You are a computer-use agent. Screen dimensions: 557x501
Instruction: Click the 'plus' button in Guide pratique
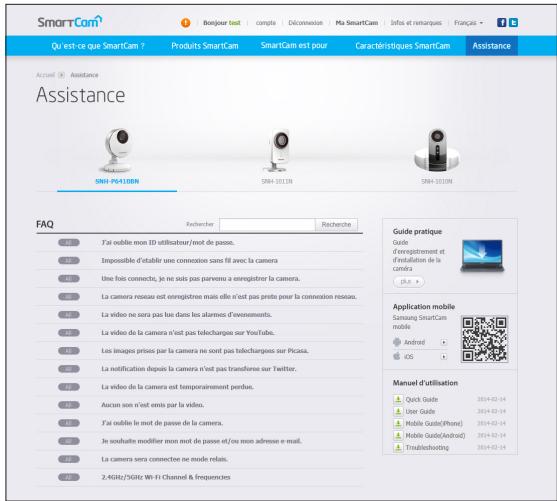[409, 281]
